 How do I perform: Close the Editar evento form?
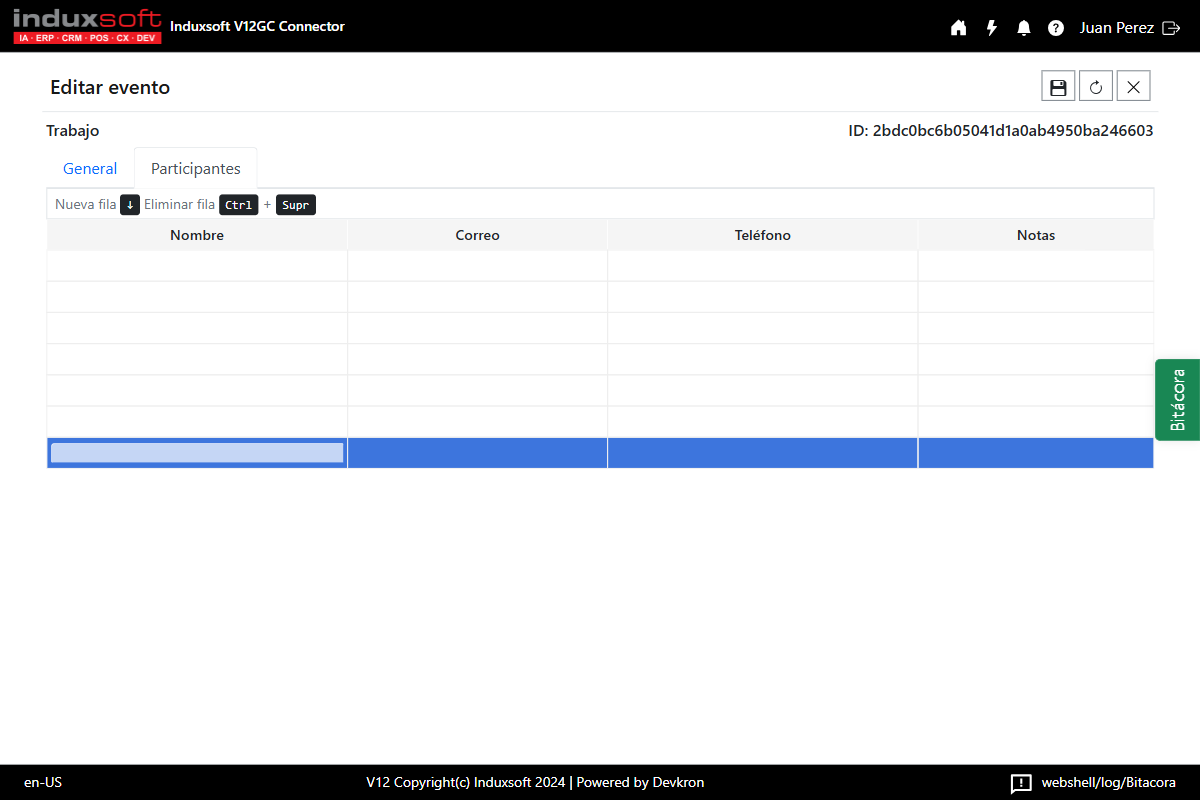click(x=1134, y=87)
